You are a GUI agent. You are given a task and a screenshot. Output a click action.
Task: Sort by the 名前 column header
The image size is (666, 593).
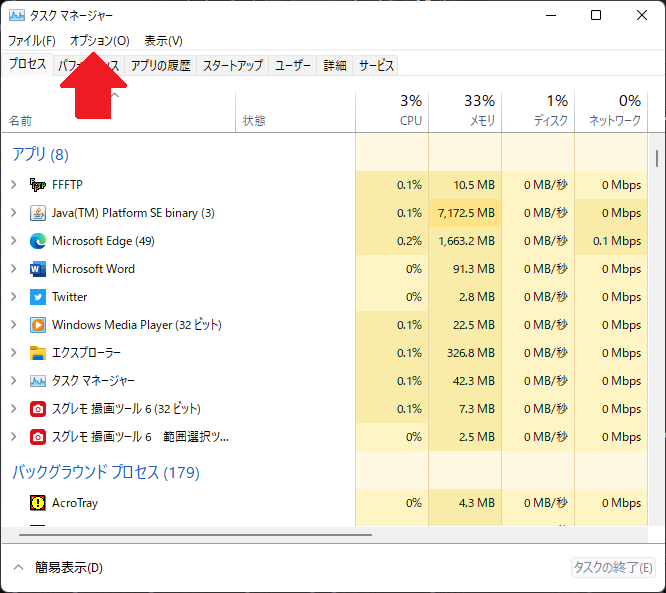[119, 112]
